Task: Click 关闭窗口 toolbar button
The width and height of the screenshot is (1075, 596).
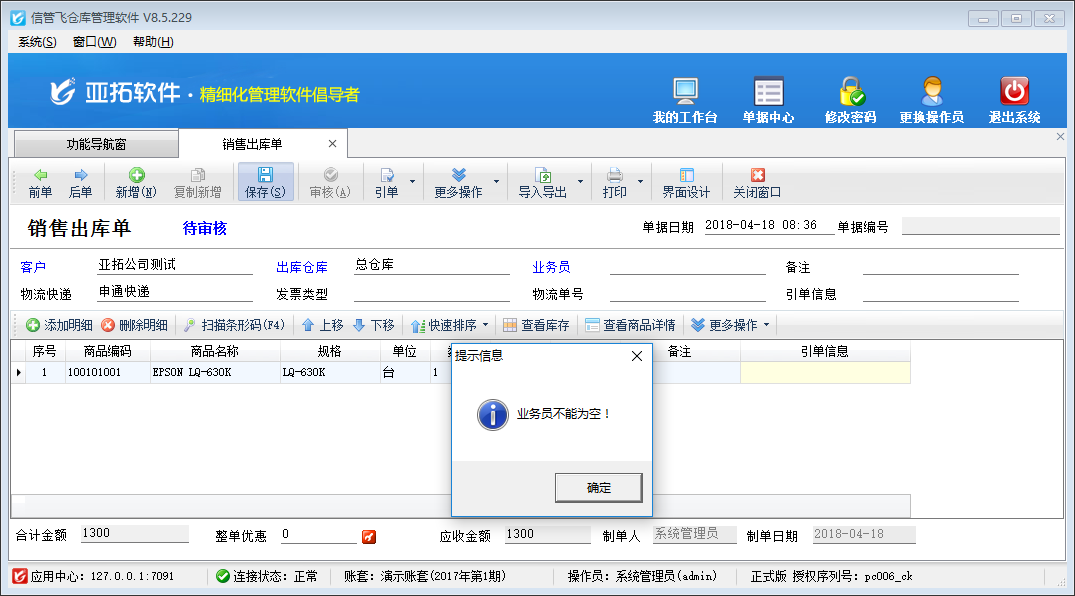Action: 757,182
